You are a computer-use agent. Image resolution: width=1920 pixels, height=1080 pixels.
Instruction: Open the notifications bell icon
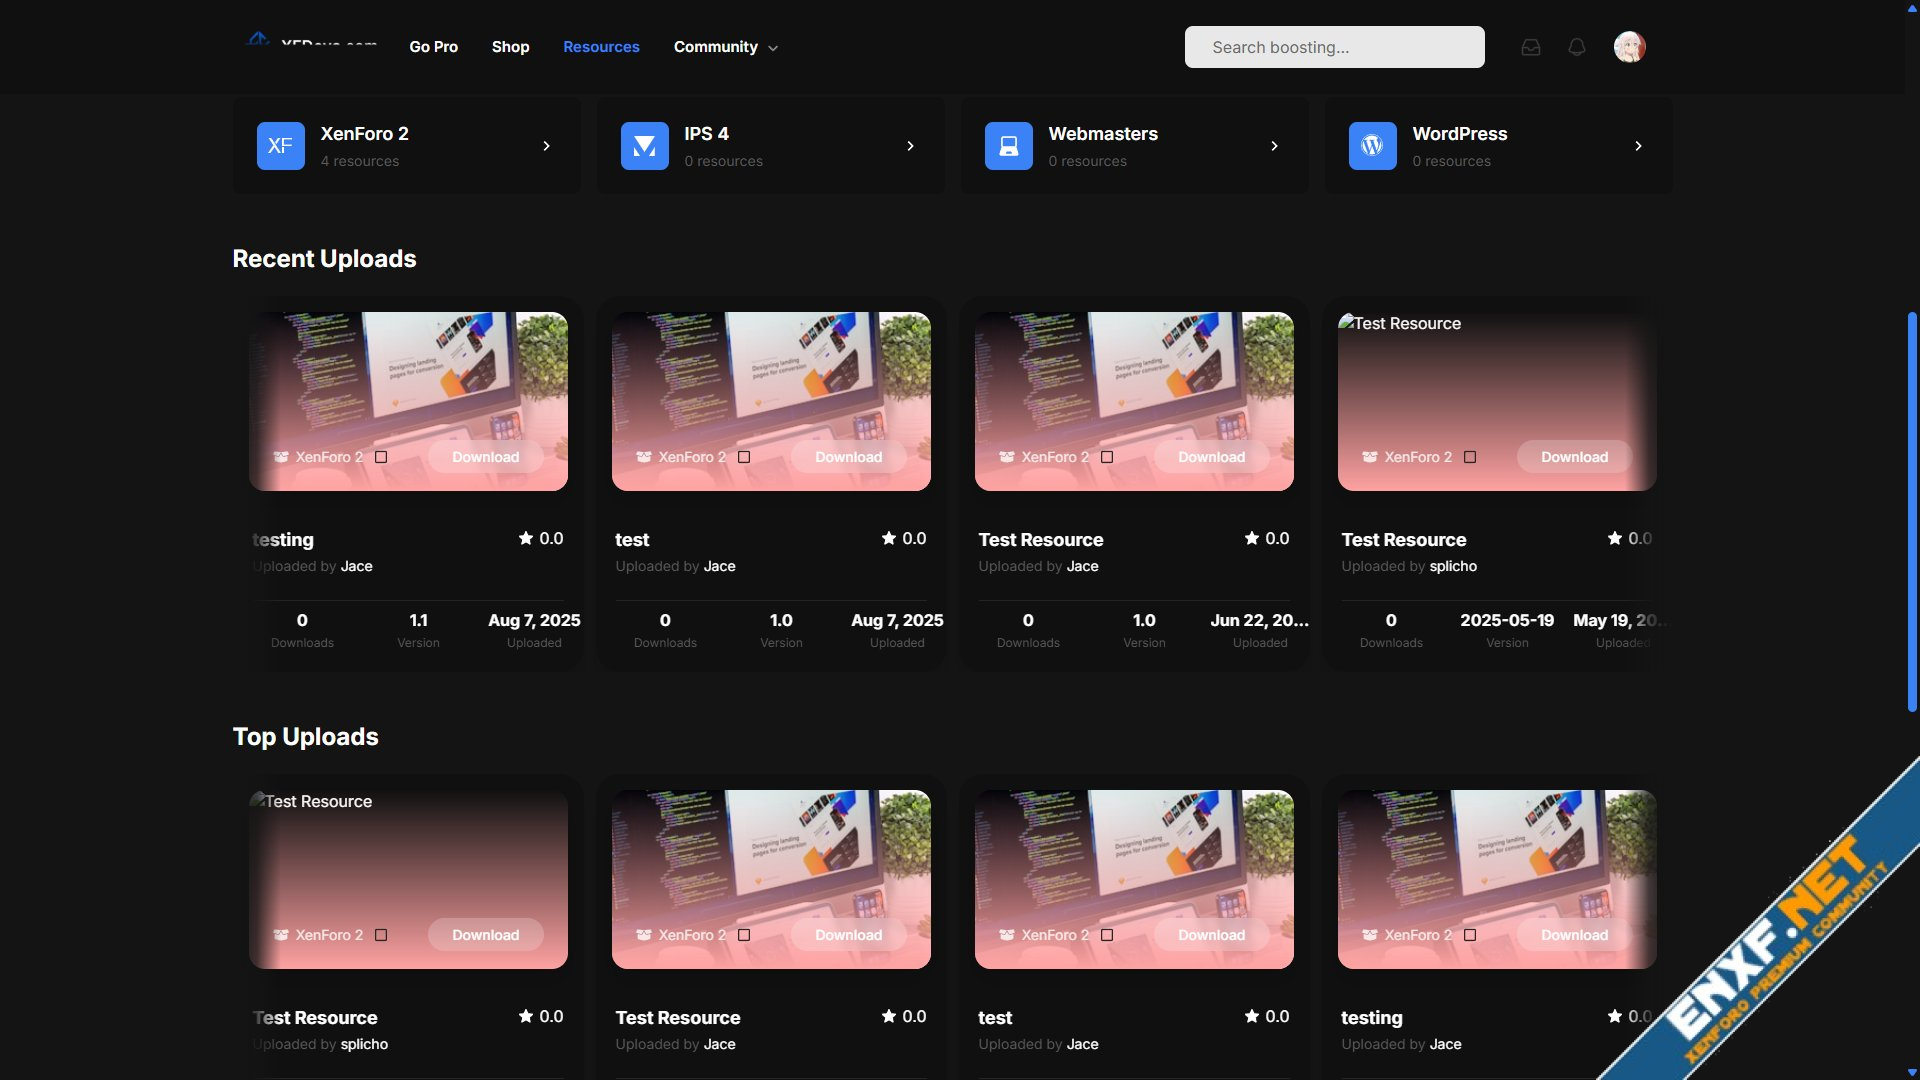1577,47
